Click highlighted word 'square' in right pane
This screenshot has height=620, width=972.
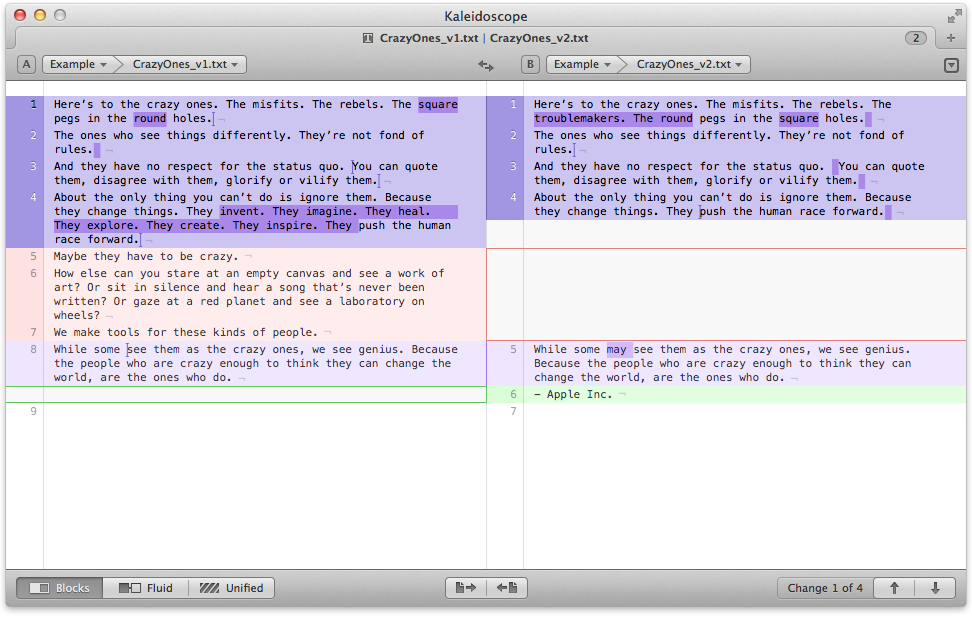coord(798,118)
